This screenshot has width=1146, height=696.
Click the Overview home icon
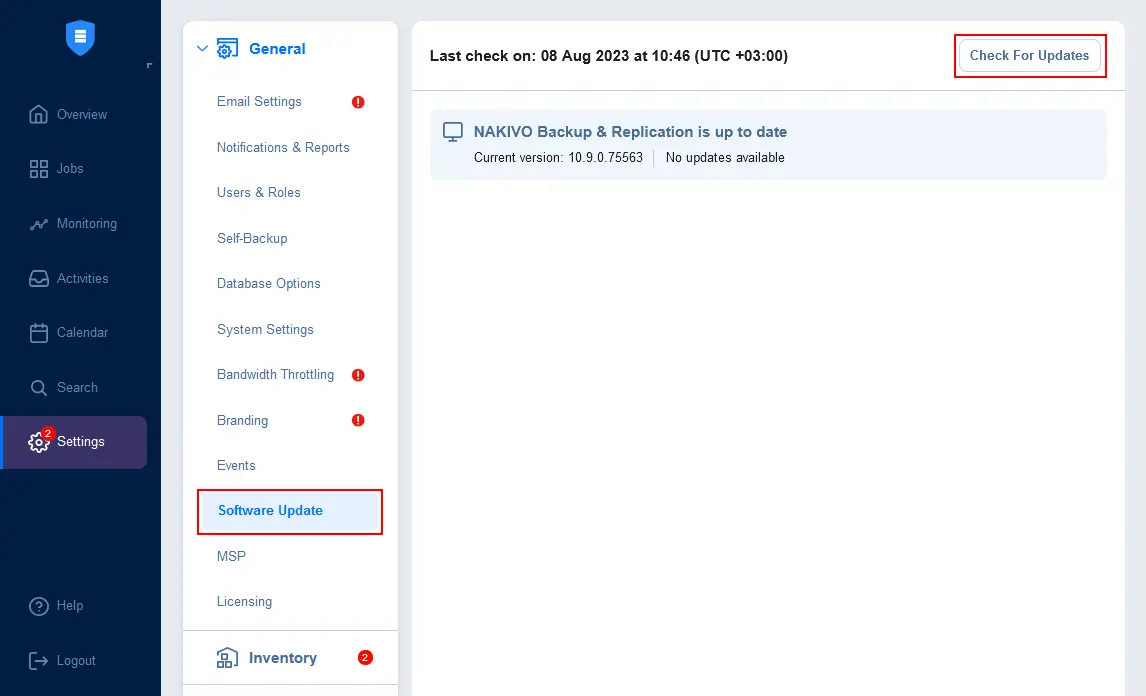pyautogui.click(x=38, y=114)
